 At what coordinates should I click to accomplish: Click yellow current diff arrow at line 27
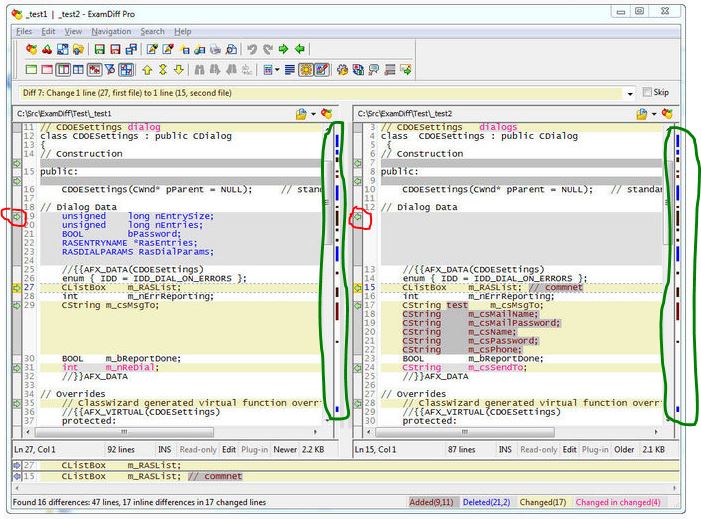[x=17, y=287]
